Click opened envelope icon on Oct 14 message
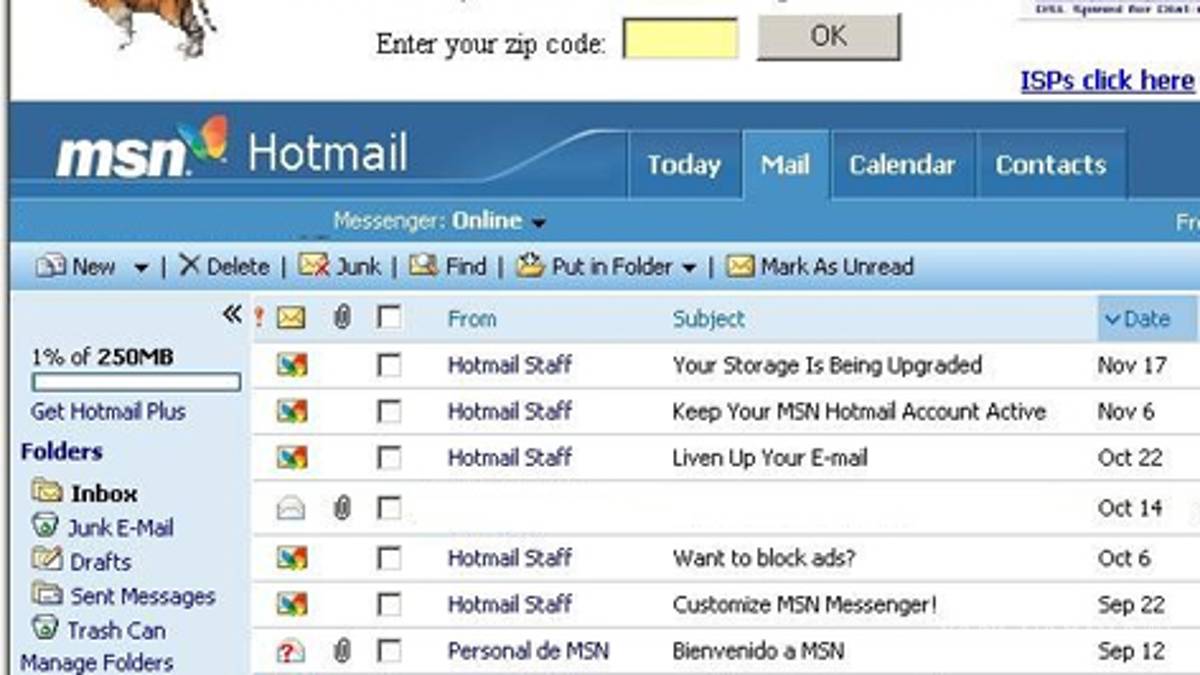 (291, 508)
